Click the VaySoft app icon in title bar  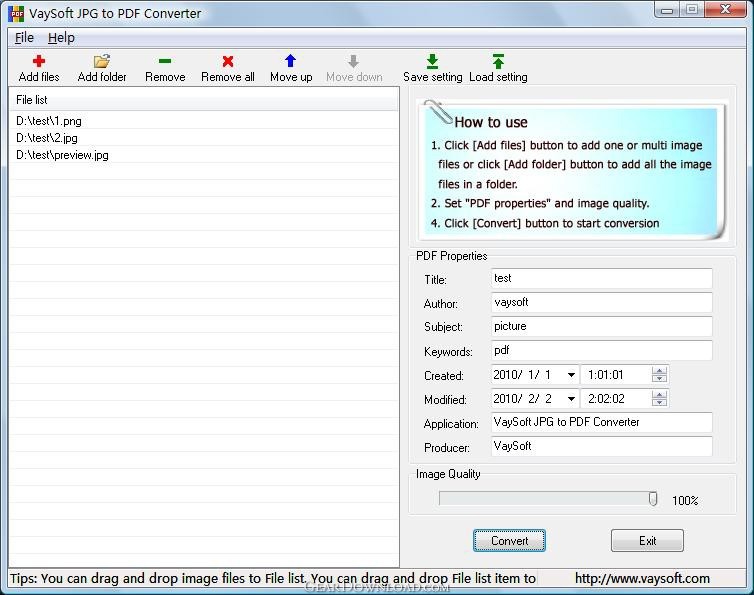tap(16, 13)
